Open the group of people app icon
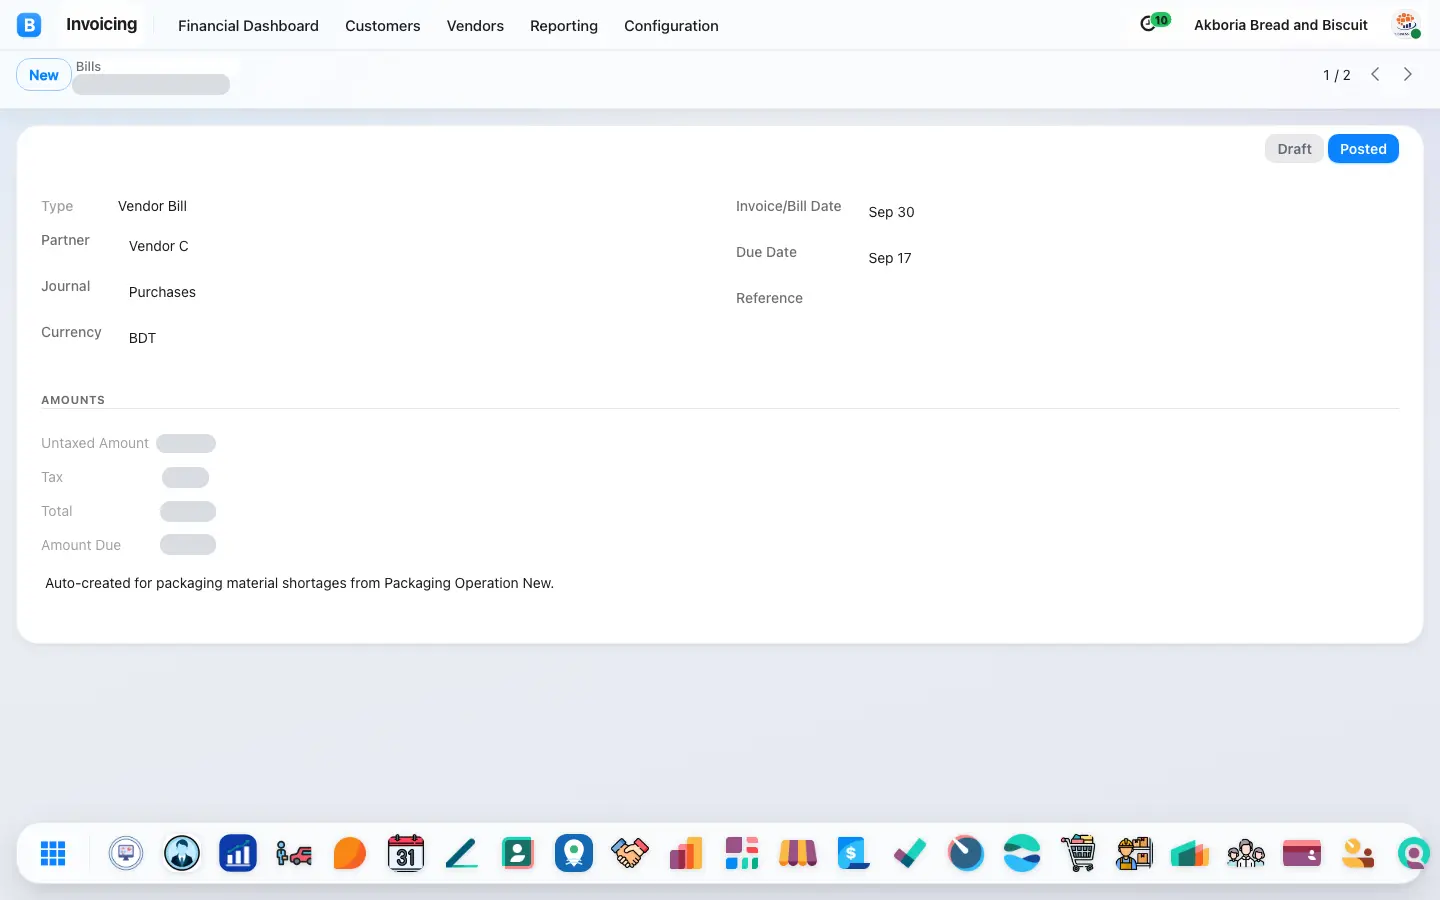This screenshot has height=900, width=1440. [1246, 853]
